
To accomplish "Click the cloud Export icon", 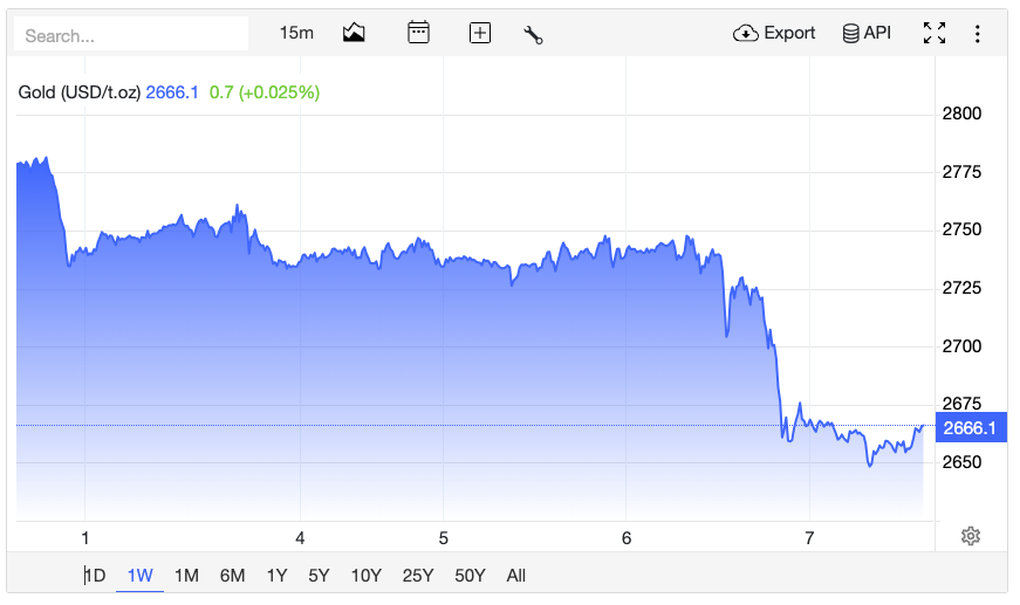I will coord(746,33).
